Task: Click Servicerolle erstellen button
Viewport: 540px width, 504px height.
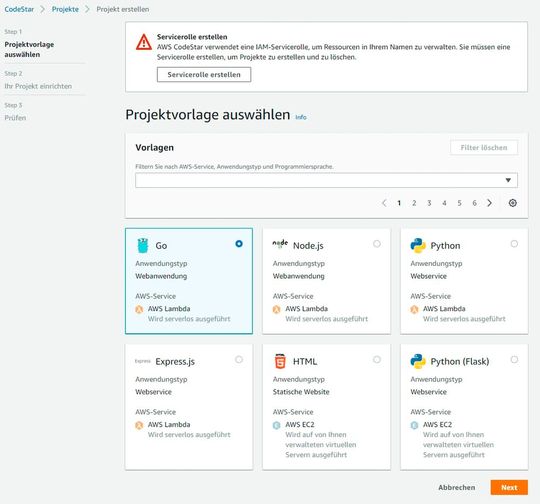Action: click(204, 74)
